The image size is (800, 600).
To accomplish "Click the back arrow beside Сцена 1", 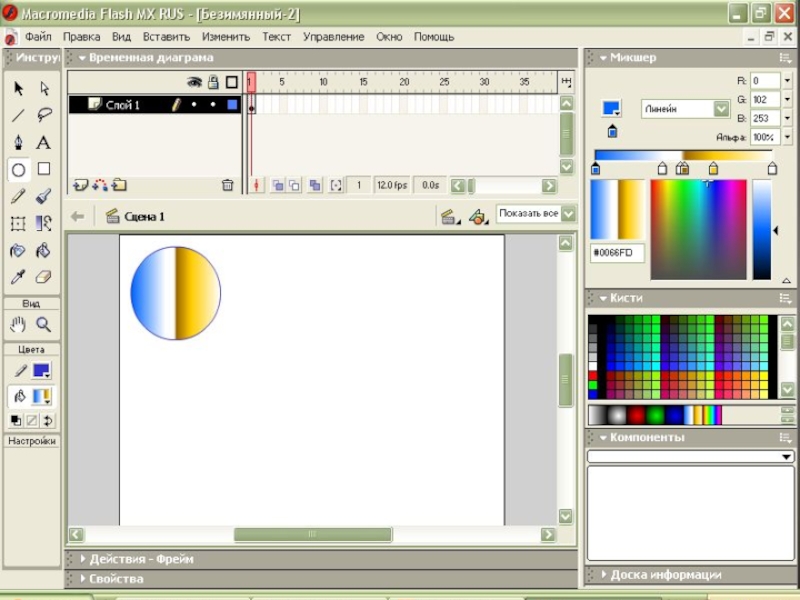I will coord(78,216).
